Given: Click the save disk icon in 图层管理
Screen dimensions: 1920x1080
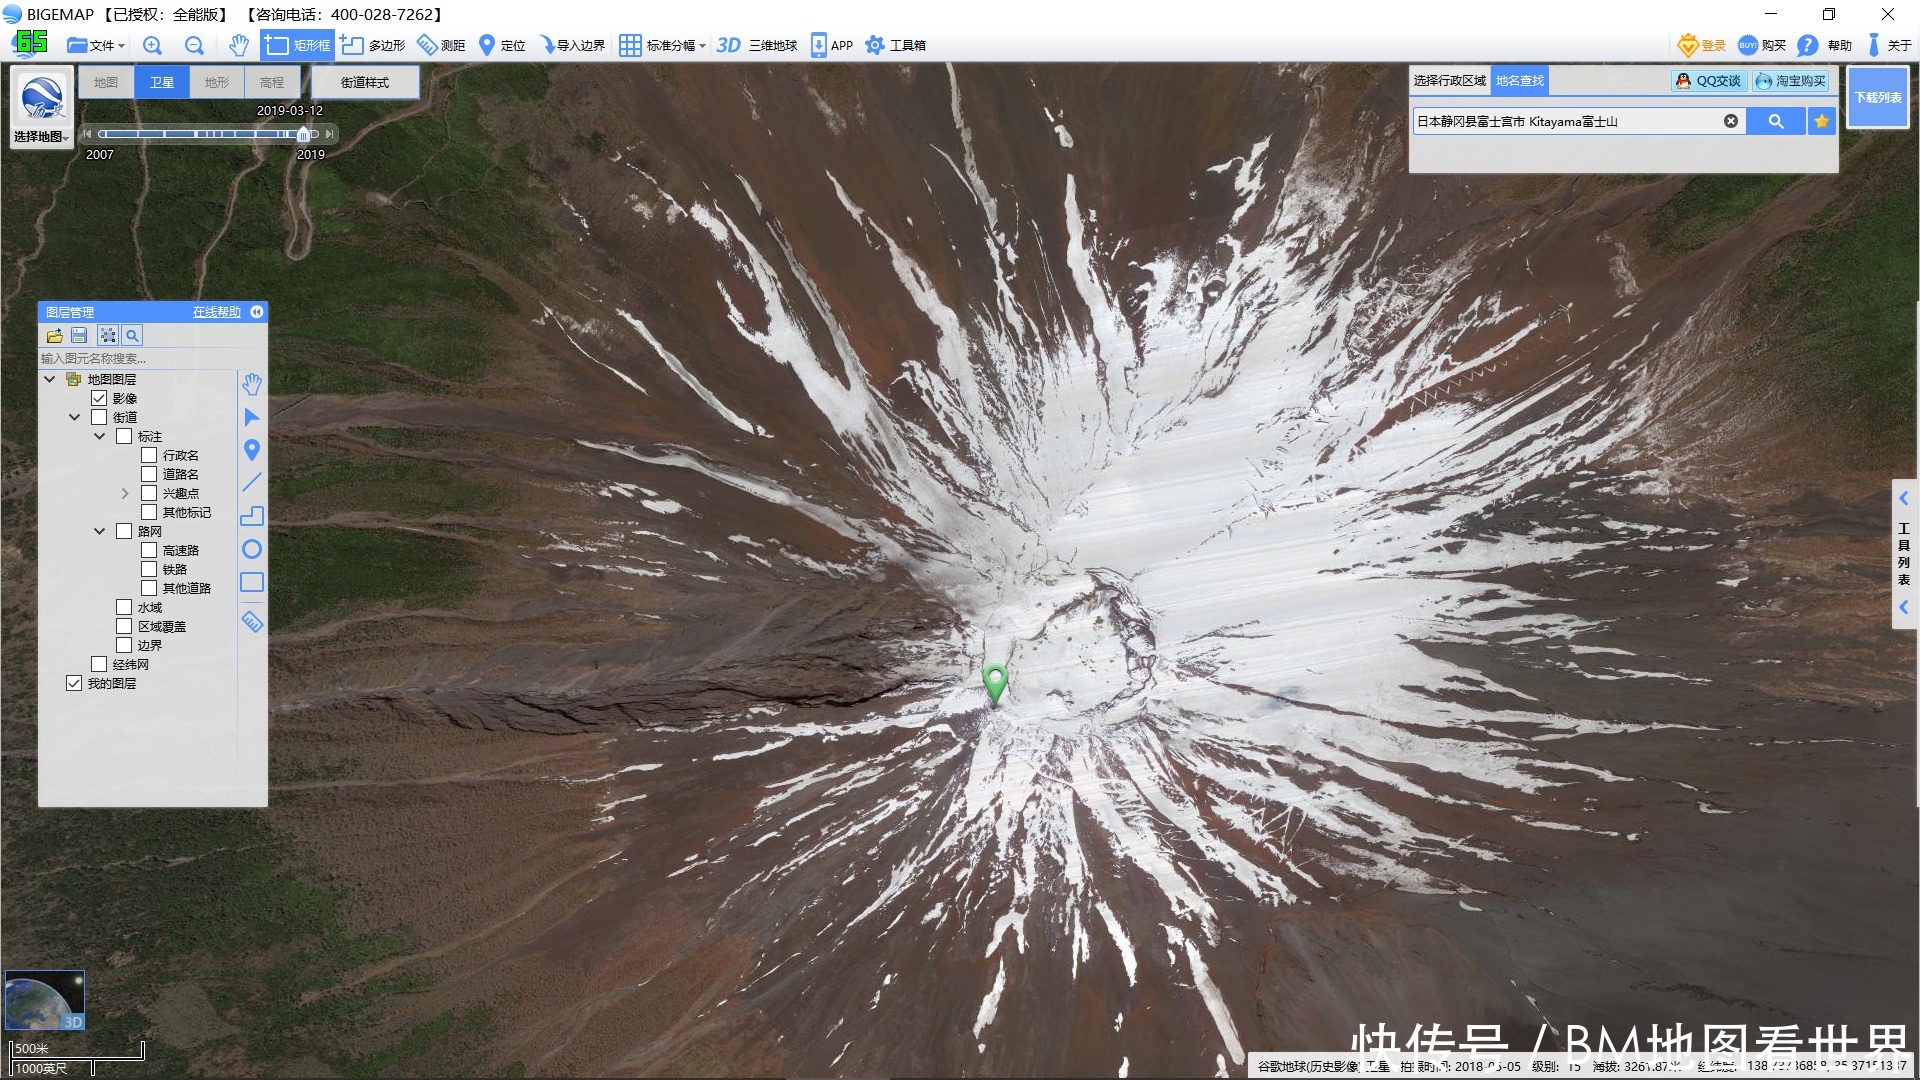Looking at the screenshot, I should tap(80, 336).
